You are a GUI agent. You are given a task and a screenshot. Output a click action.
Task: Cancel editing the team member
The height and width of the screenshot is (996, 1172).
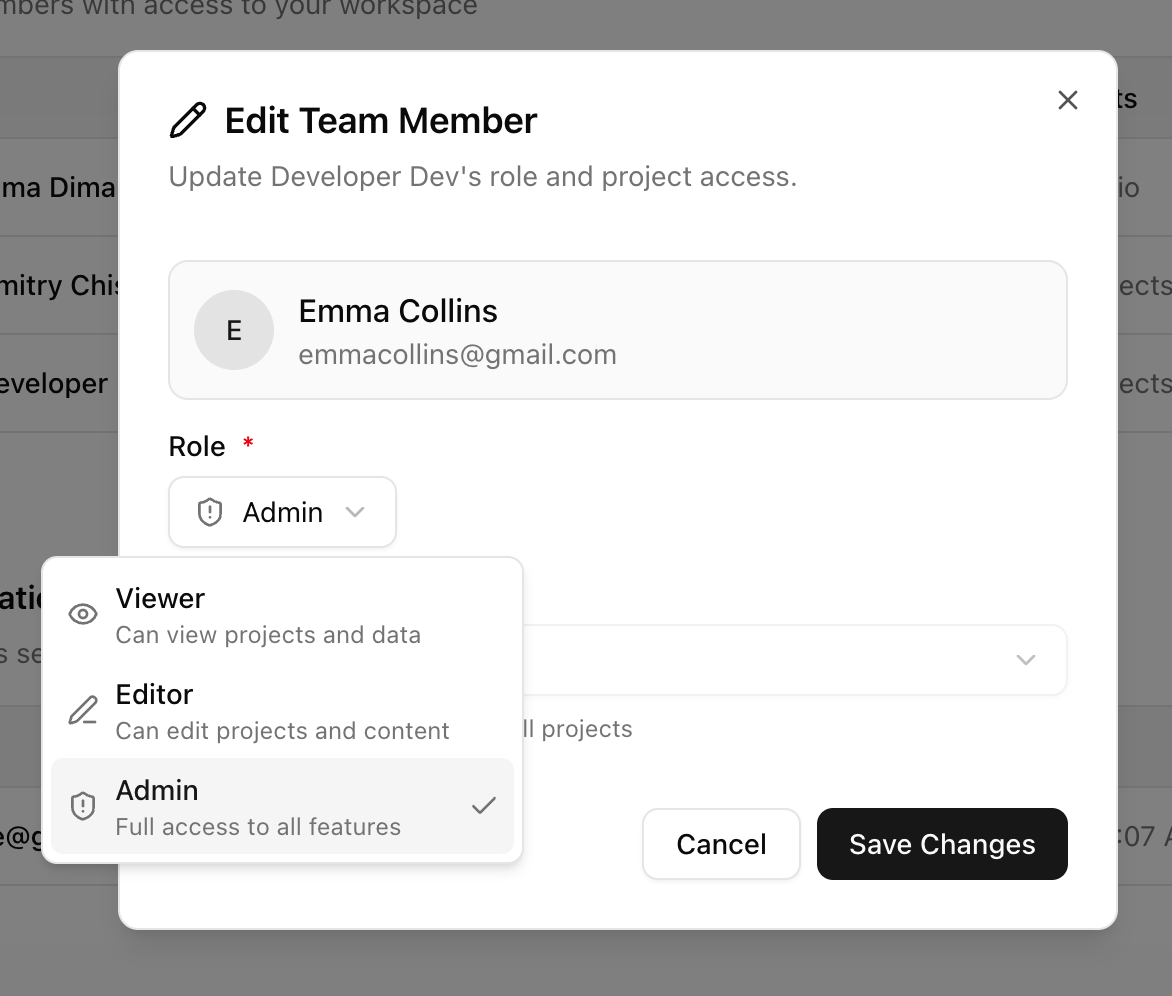[721, 844]
